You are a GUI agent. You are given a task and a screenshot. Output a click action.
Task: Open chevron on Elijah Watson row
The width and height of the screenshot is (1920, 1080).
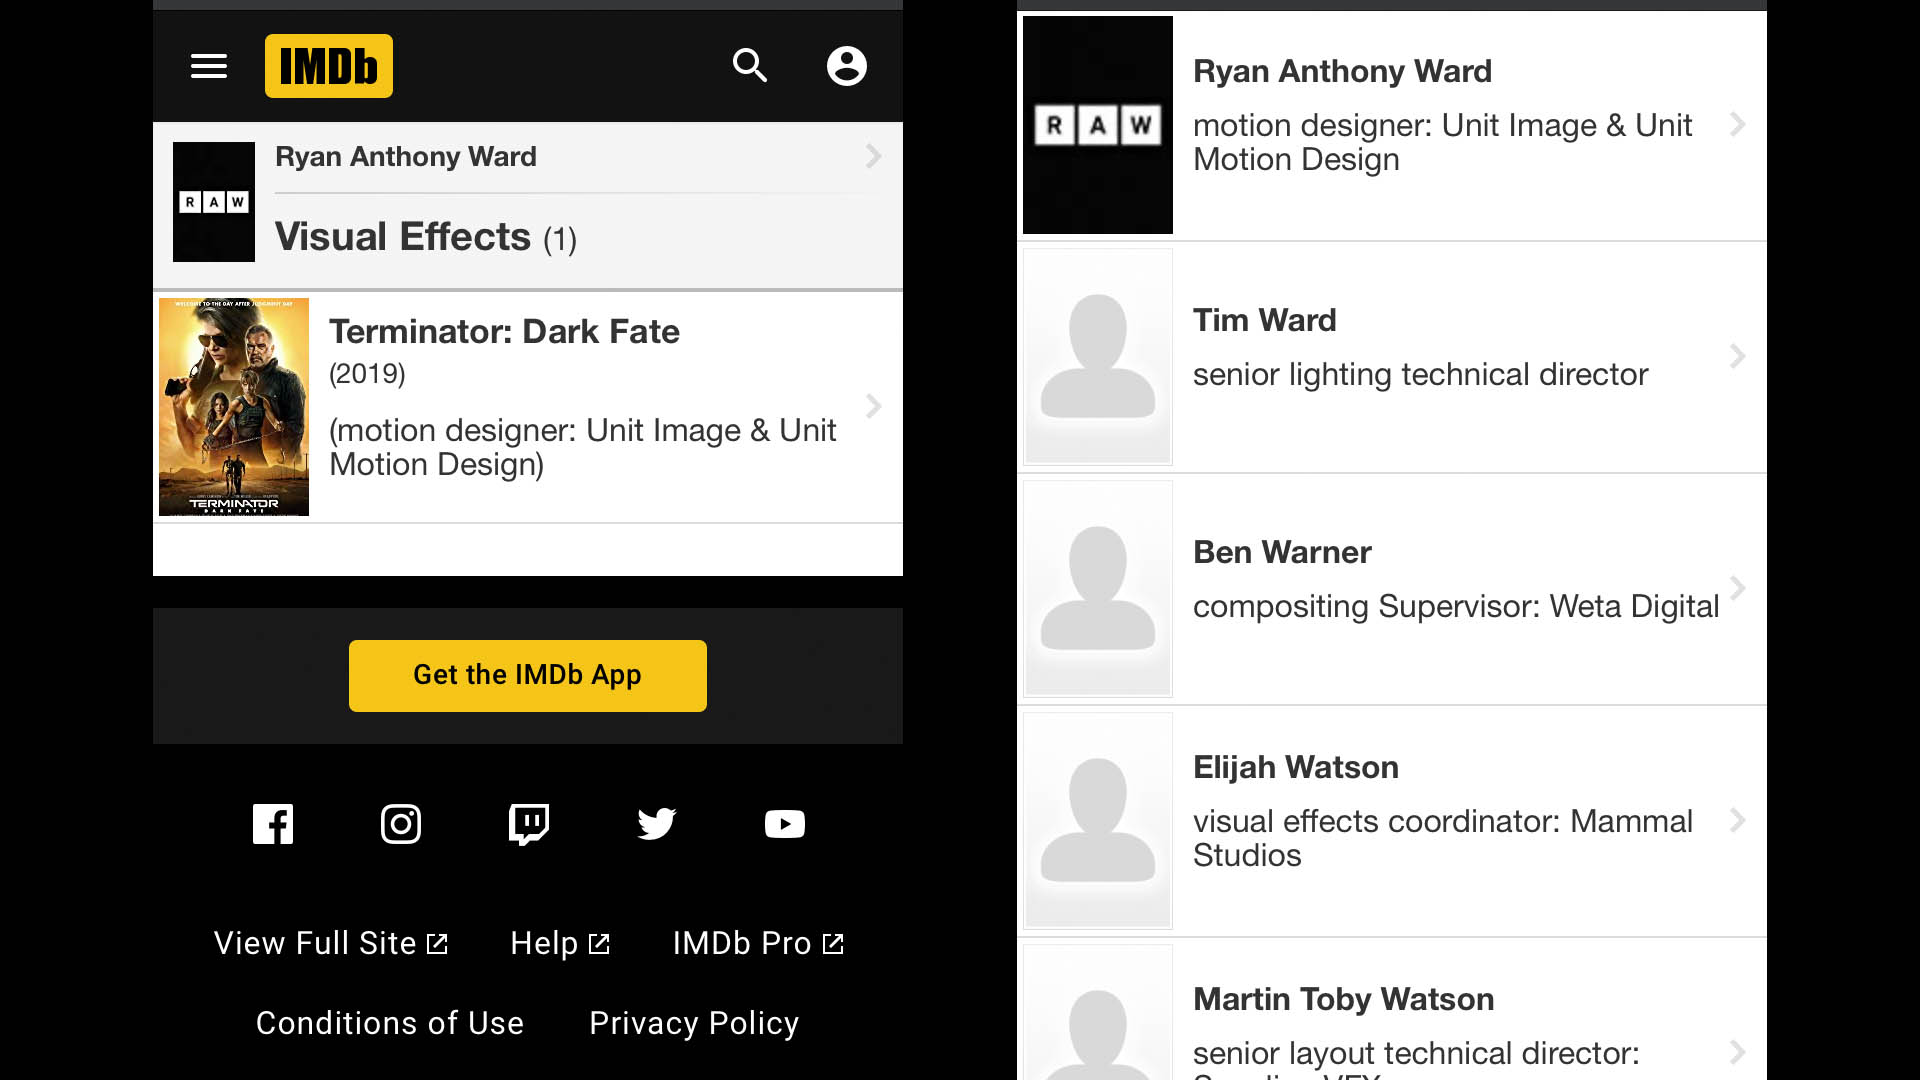click(x=1738, y=820)
